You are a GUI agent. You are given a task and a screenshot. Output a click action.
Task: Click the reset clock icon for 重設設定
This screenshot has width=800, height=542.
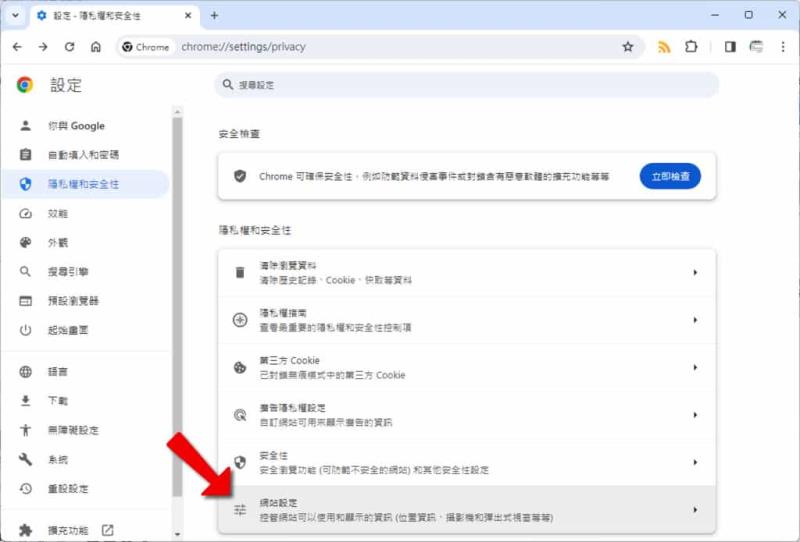[26, 488]
